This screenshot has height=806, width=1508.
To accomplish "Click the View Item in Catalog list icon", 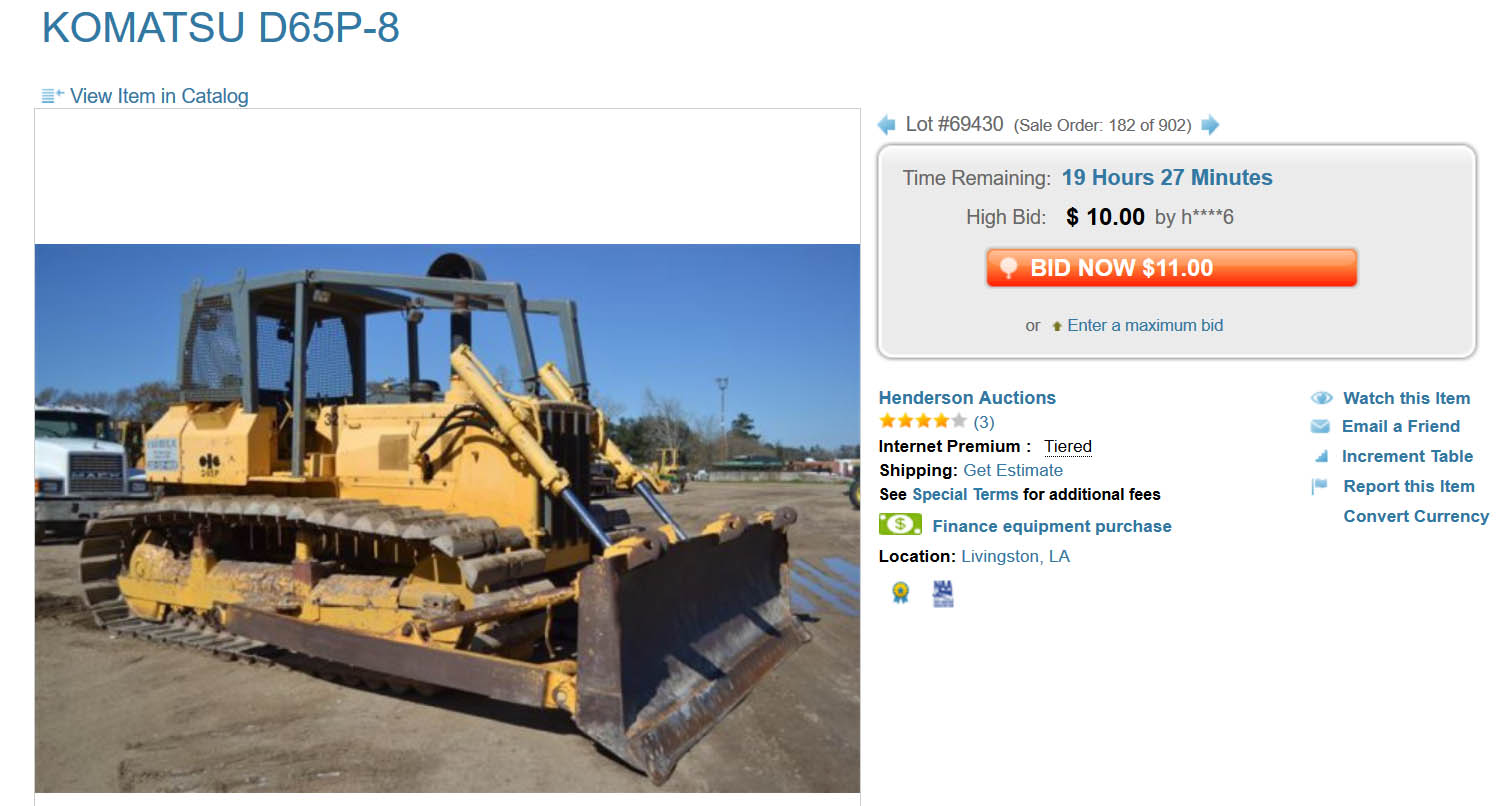I will (52, 96).
